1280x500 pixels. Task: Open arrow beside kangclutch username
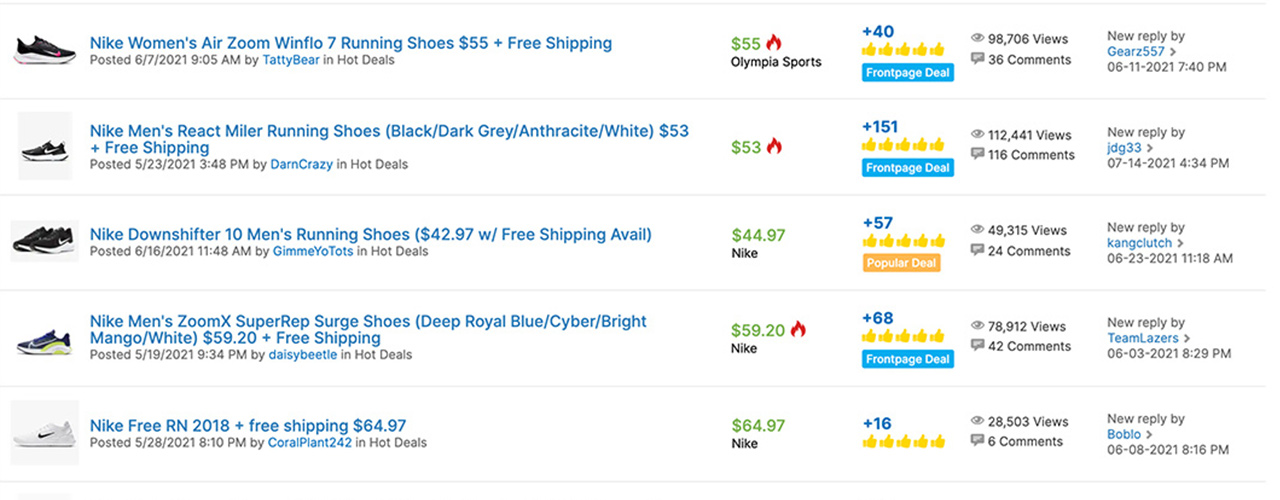pyautogui.click(x=1181, y=243)
